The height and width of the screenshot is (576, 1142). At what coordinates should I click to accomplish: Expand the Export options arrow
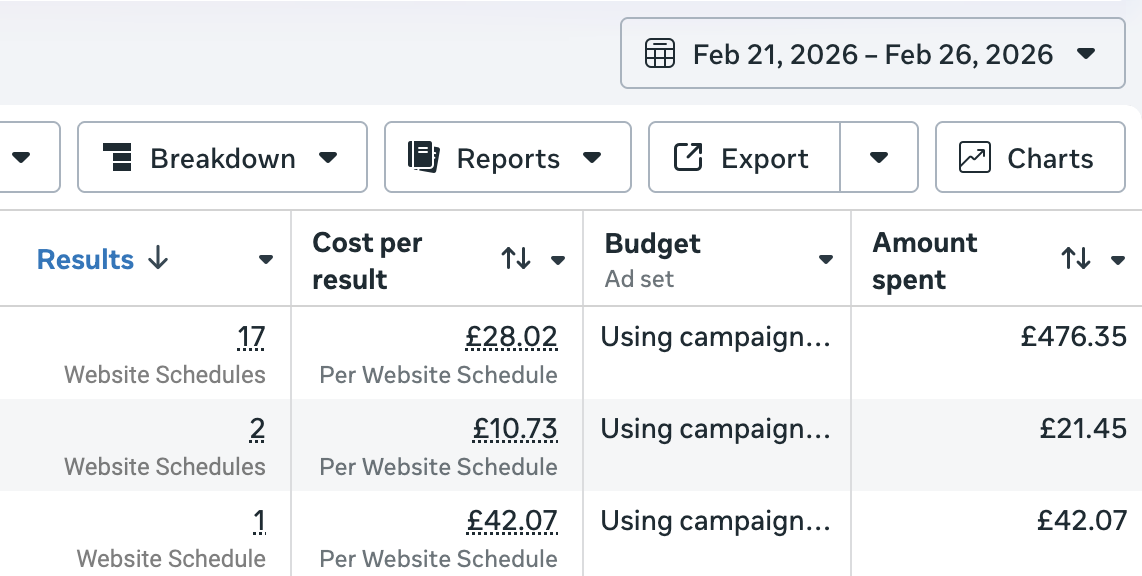click(x=879, y=157)
